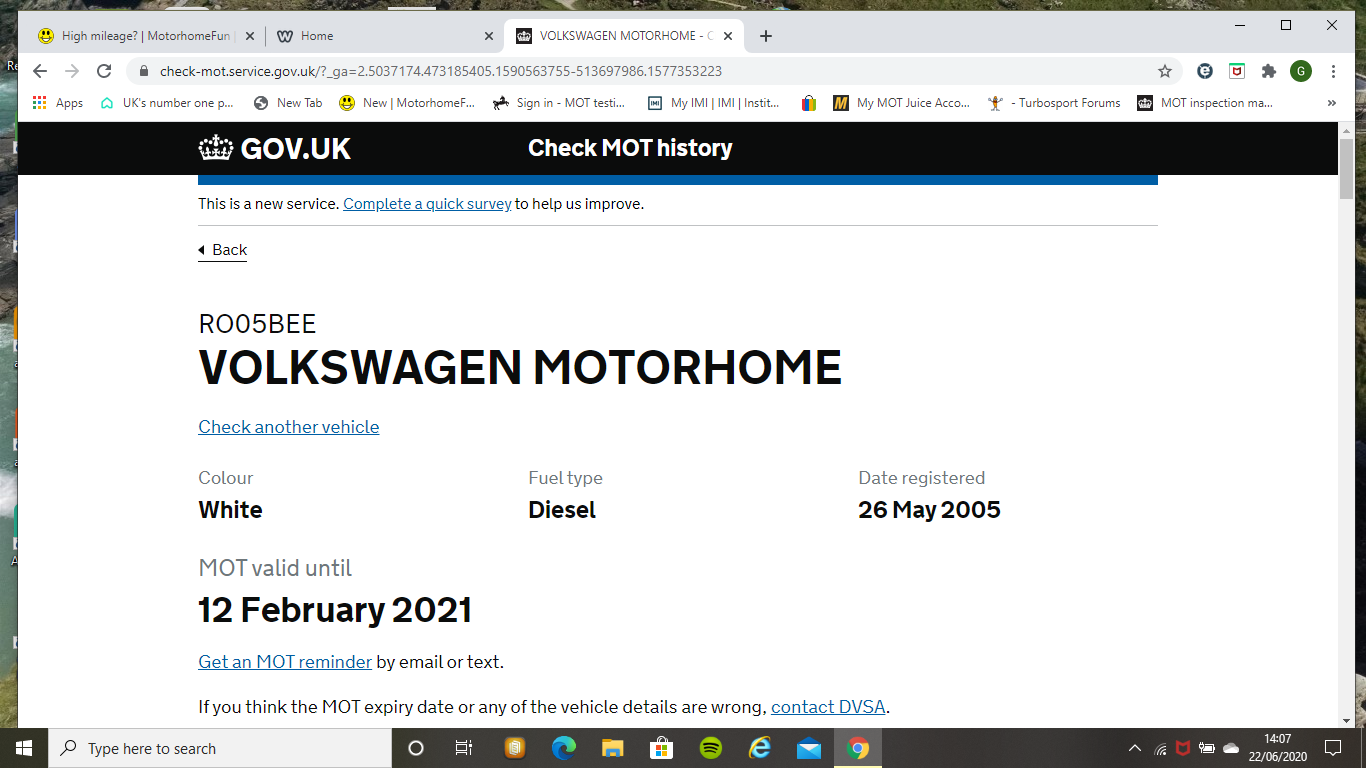This screenshot has width=1366, height=768.
Task: Open the Apps bookmarks shortcut
Action: point(58,103)
